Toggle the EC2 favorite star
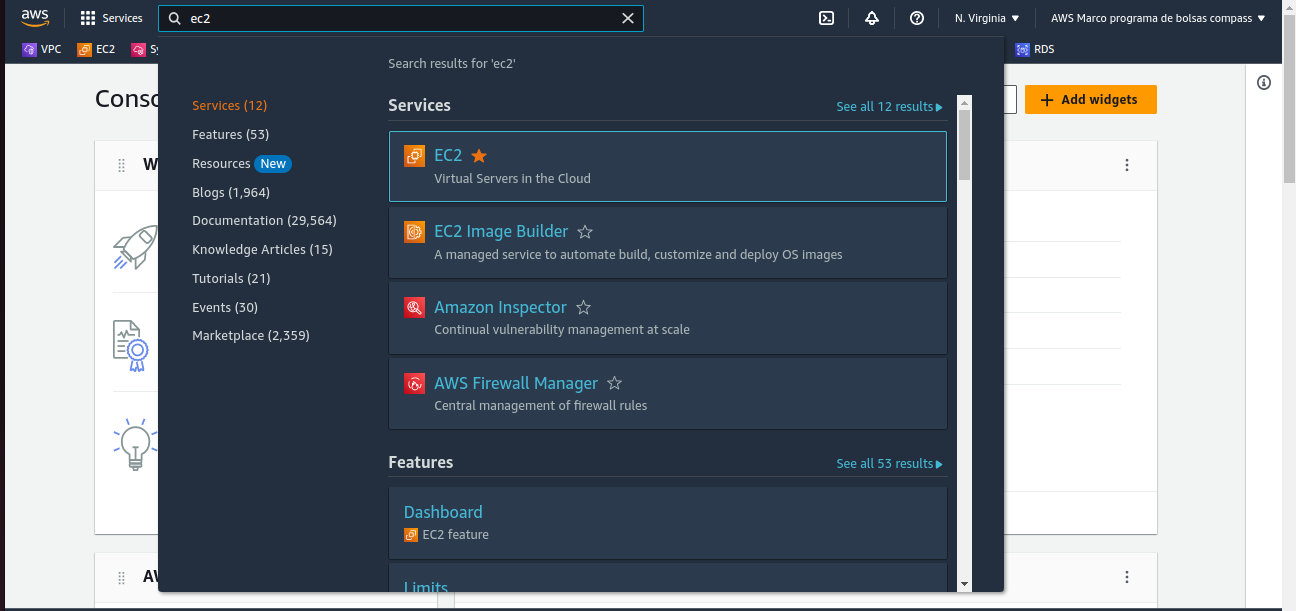Screen dimensions: 1296x611 pyautogui.click(x=478, y=156)
